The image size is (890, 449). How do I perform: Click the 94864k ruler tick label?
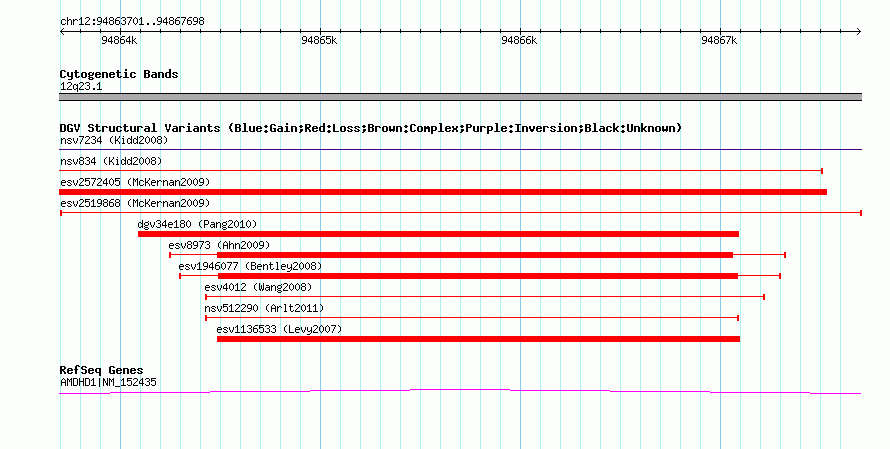[119, 40]
